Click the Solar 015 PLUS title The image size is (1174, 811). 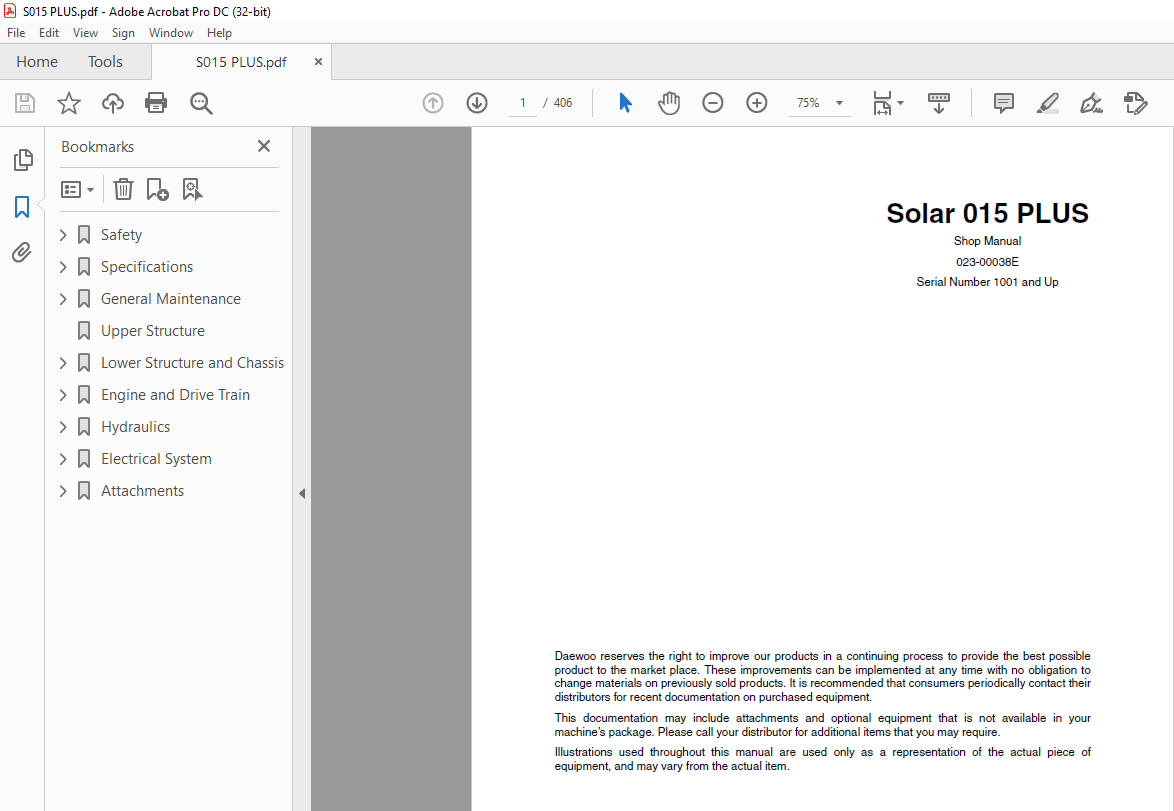tap(987, 213)
